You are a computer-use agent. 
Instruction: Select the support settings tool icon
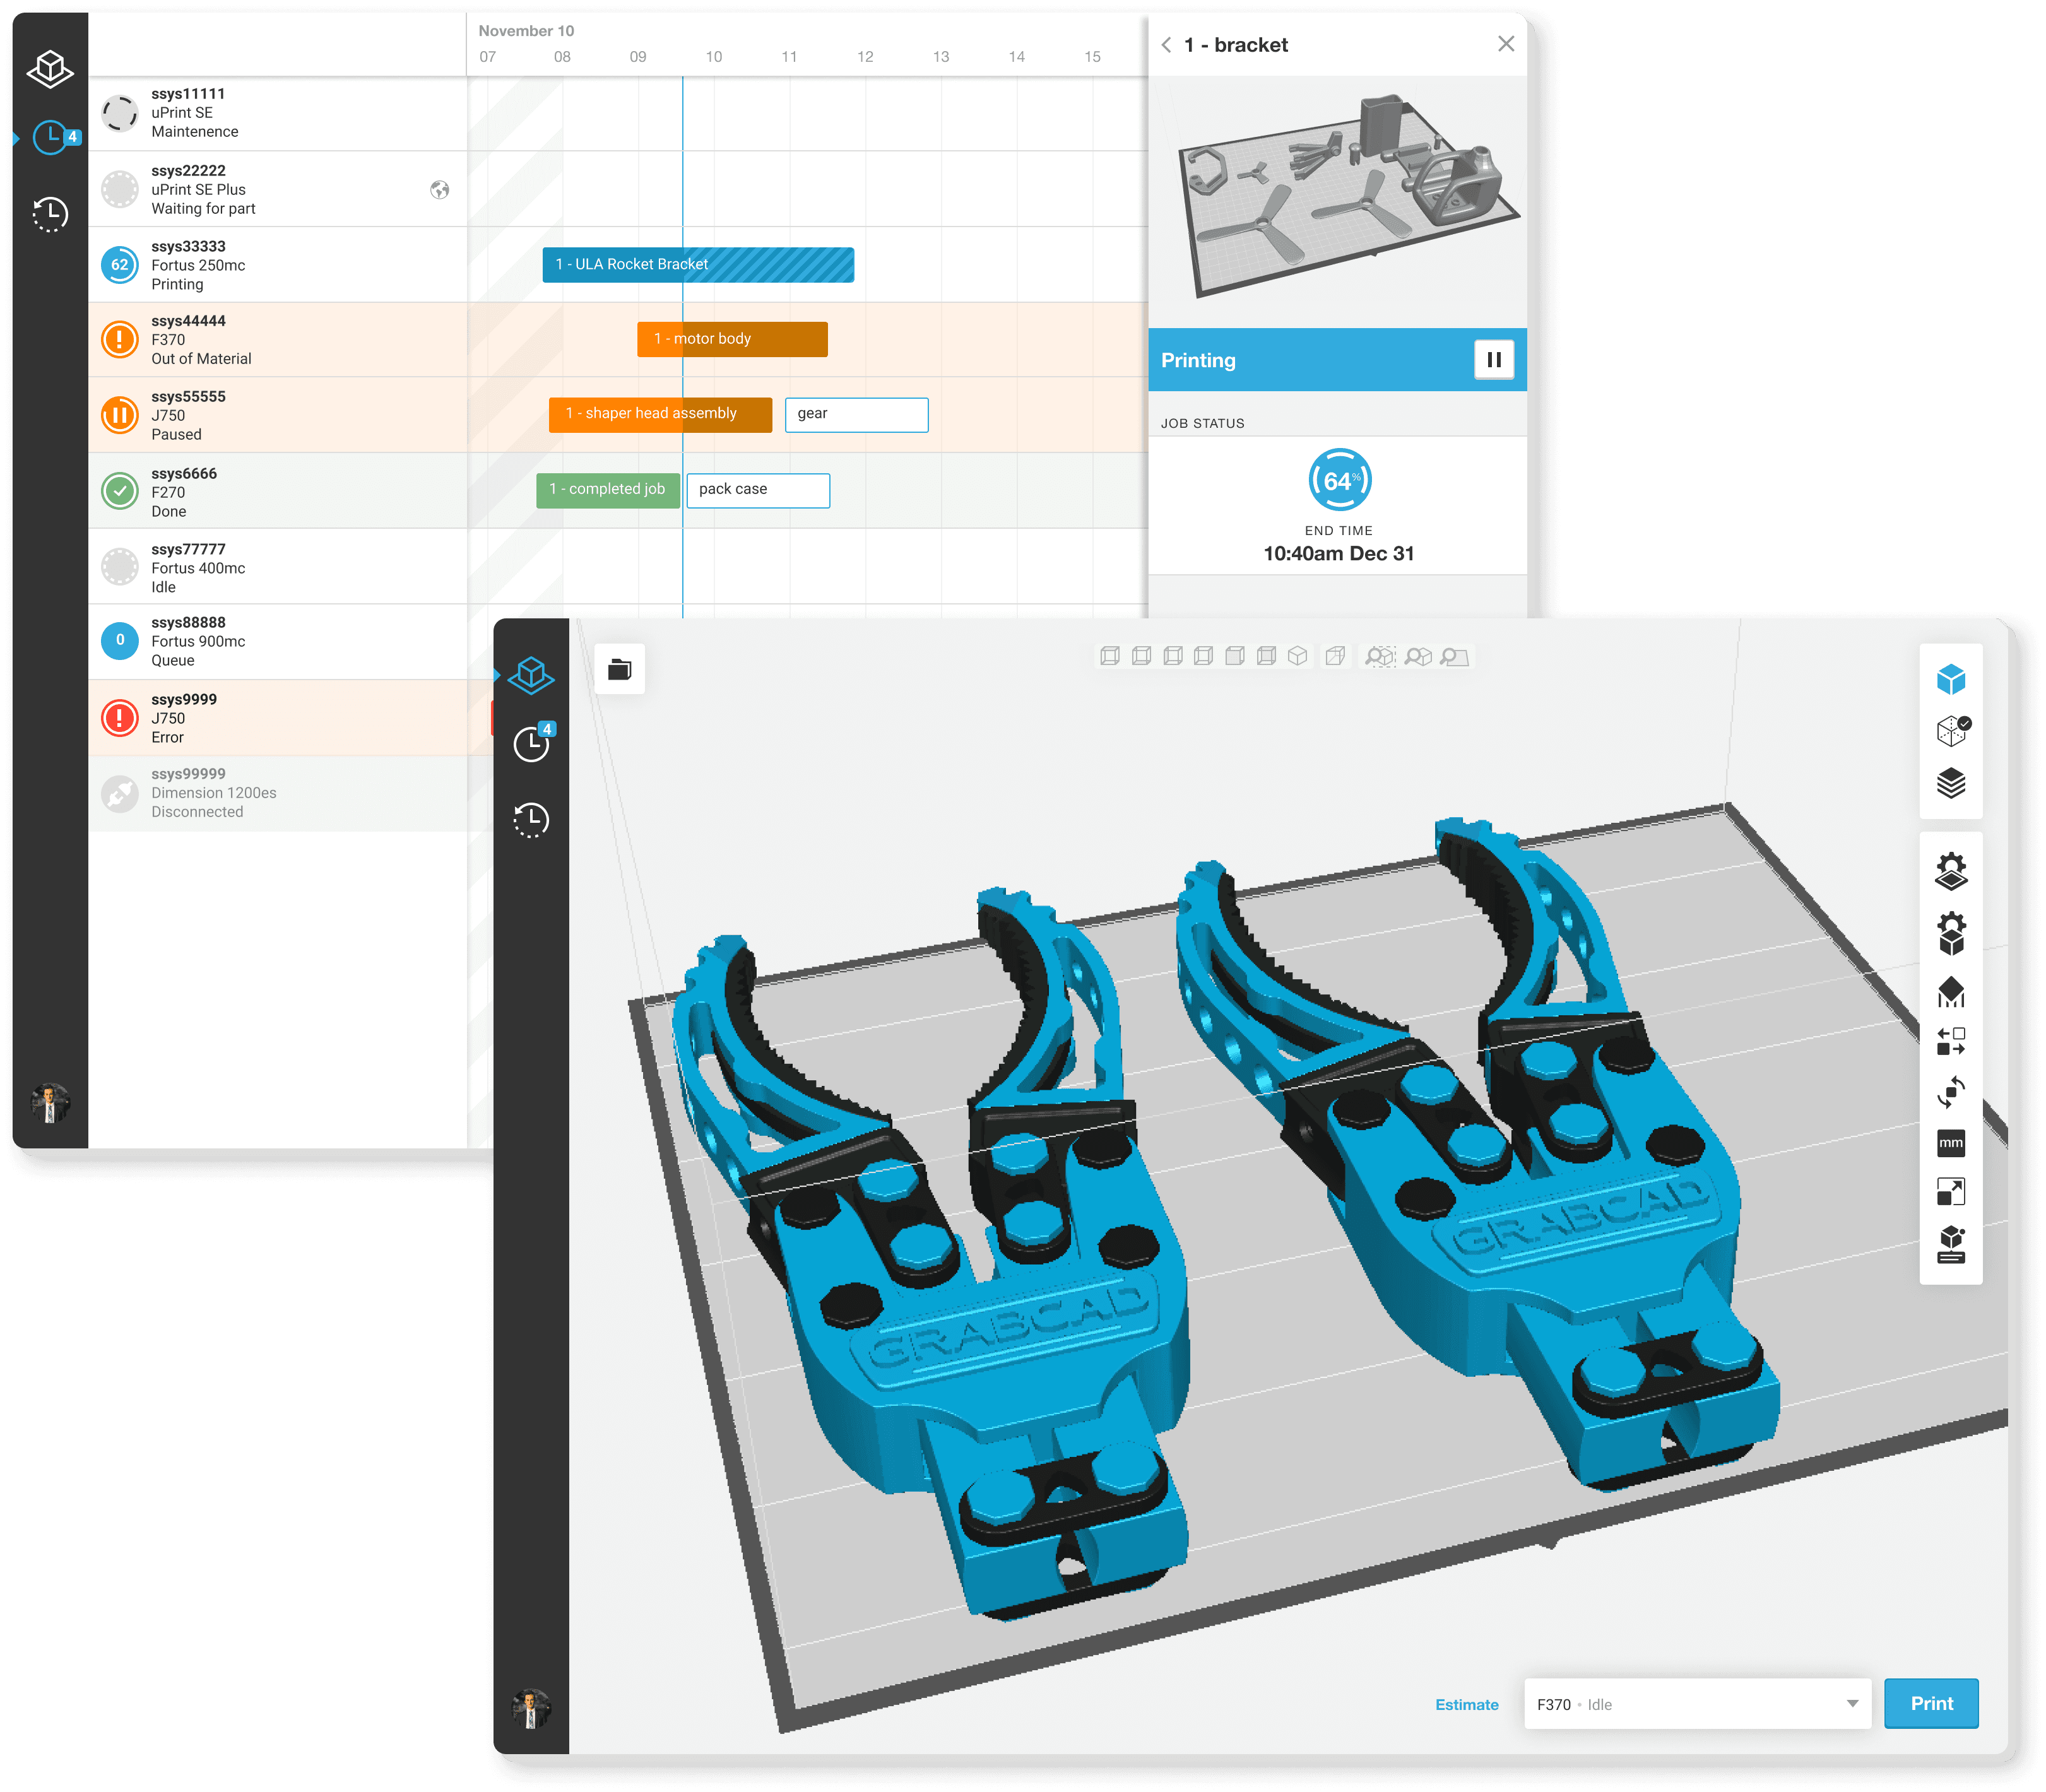pyautogui.click(x=1950, y=992)
